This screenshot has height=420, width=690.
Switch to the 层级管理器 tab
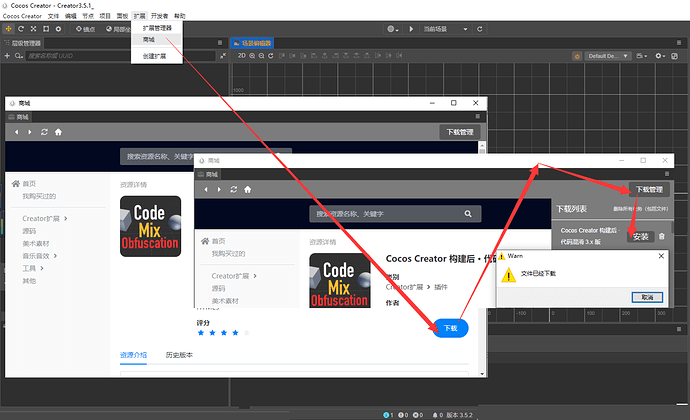click(22, 43)
